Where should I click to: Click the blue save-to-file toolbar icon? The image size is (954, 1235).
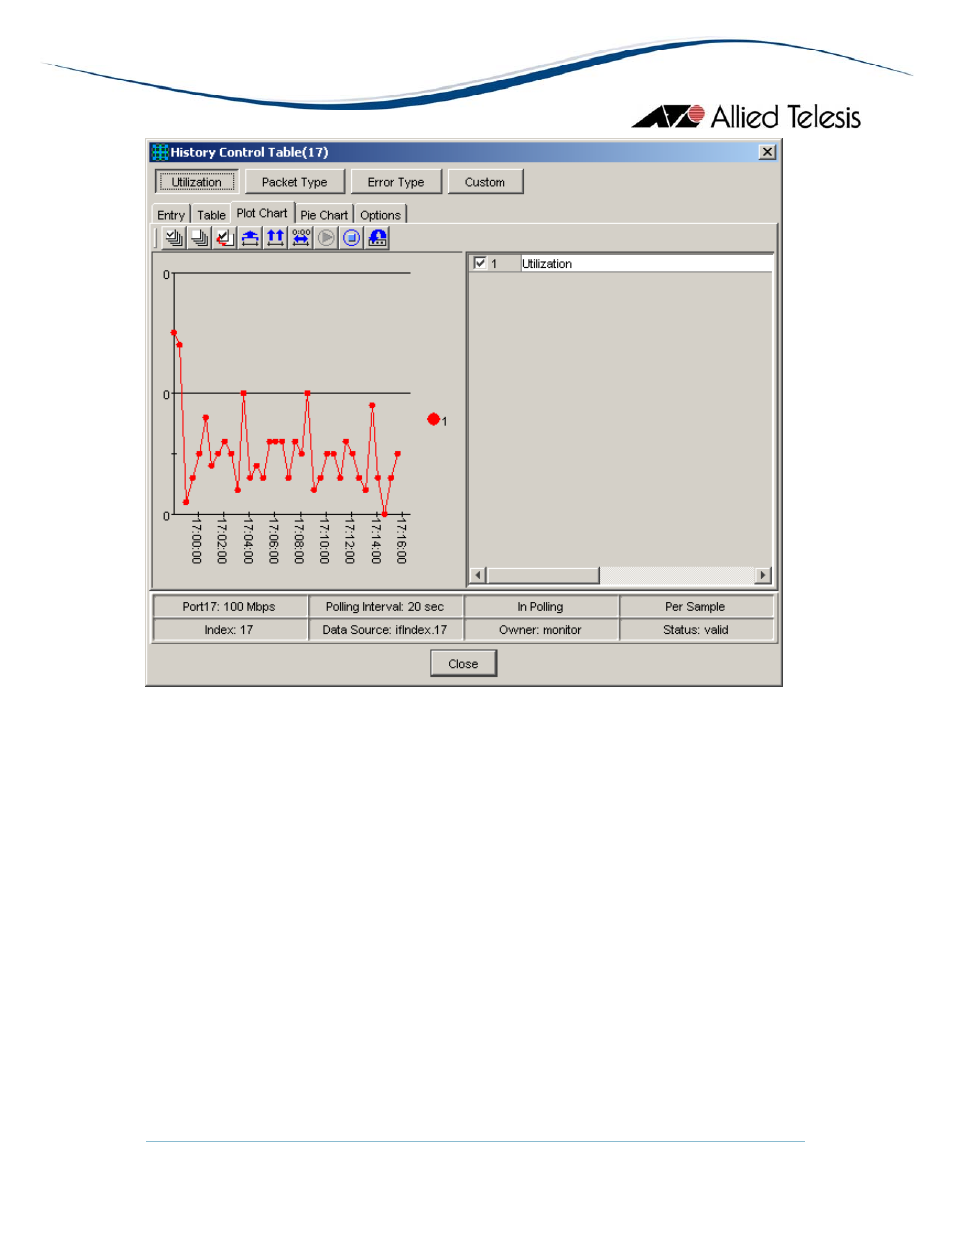click(x=377, y=238)
